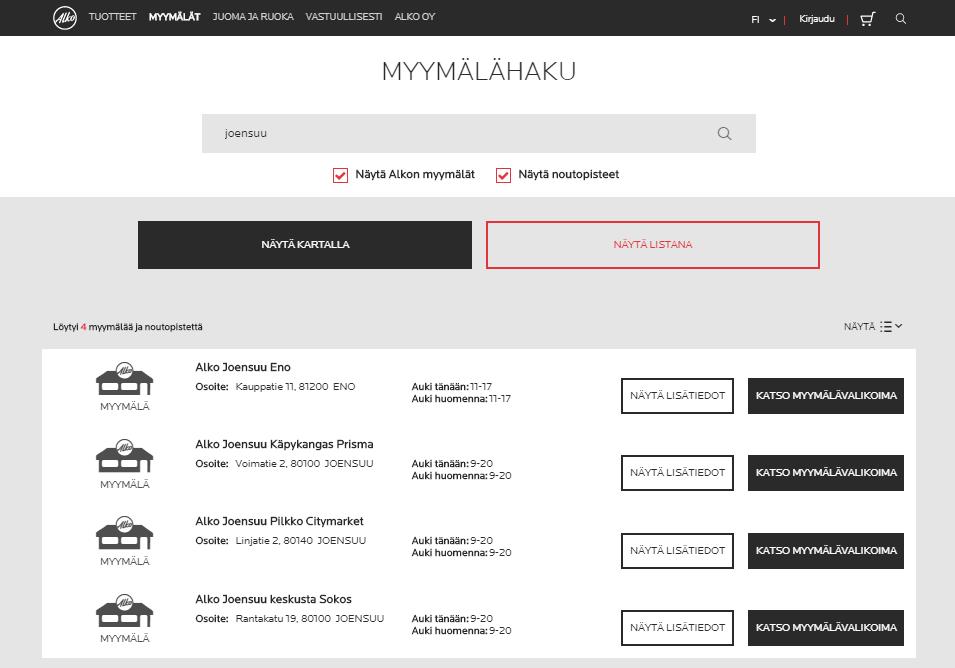Click the Alko logo in the header
The image size is (955, 668).
click(65, 18)
